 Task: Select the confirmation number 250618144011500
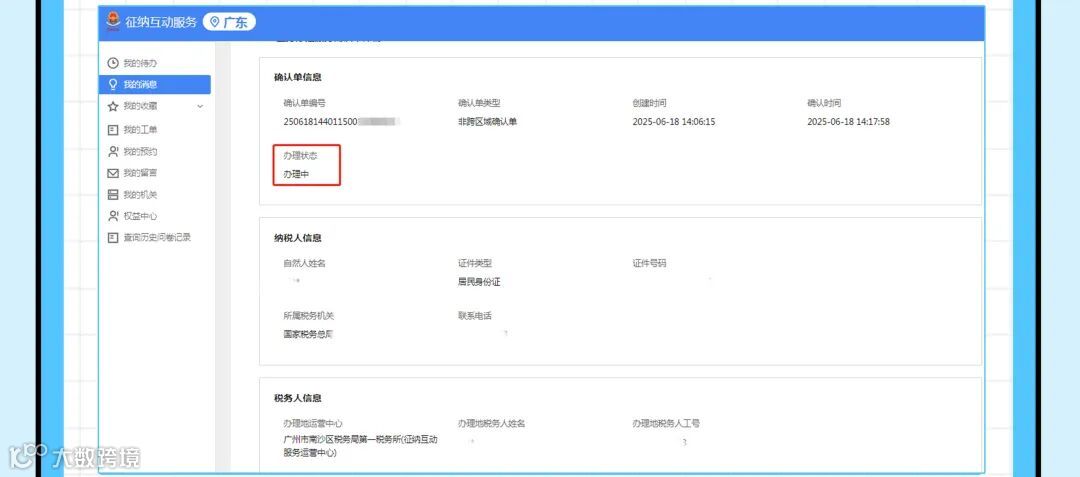[320, 122]
